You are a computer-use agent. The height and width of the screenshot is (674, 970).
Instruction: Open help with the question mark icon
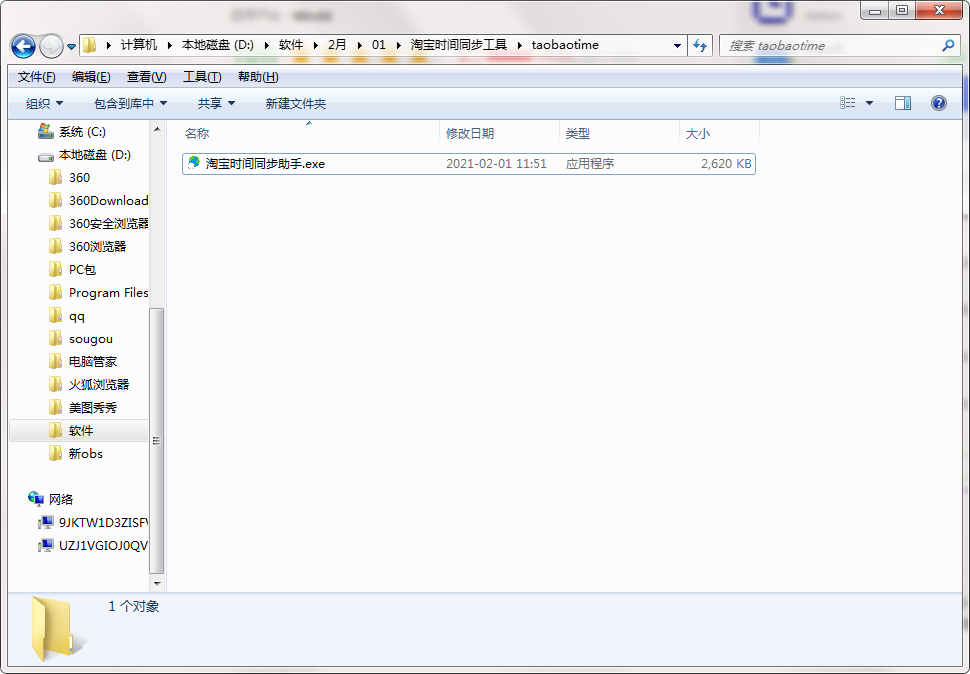click(x=938, y=103)
